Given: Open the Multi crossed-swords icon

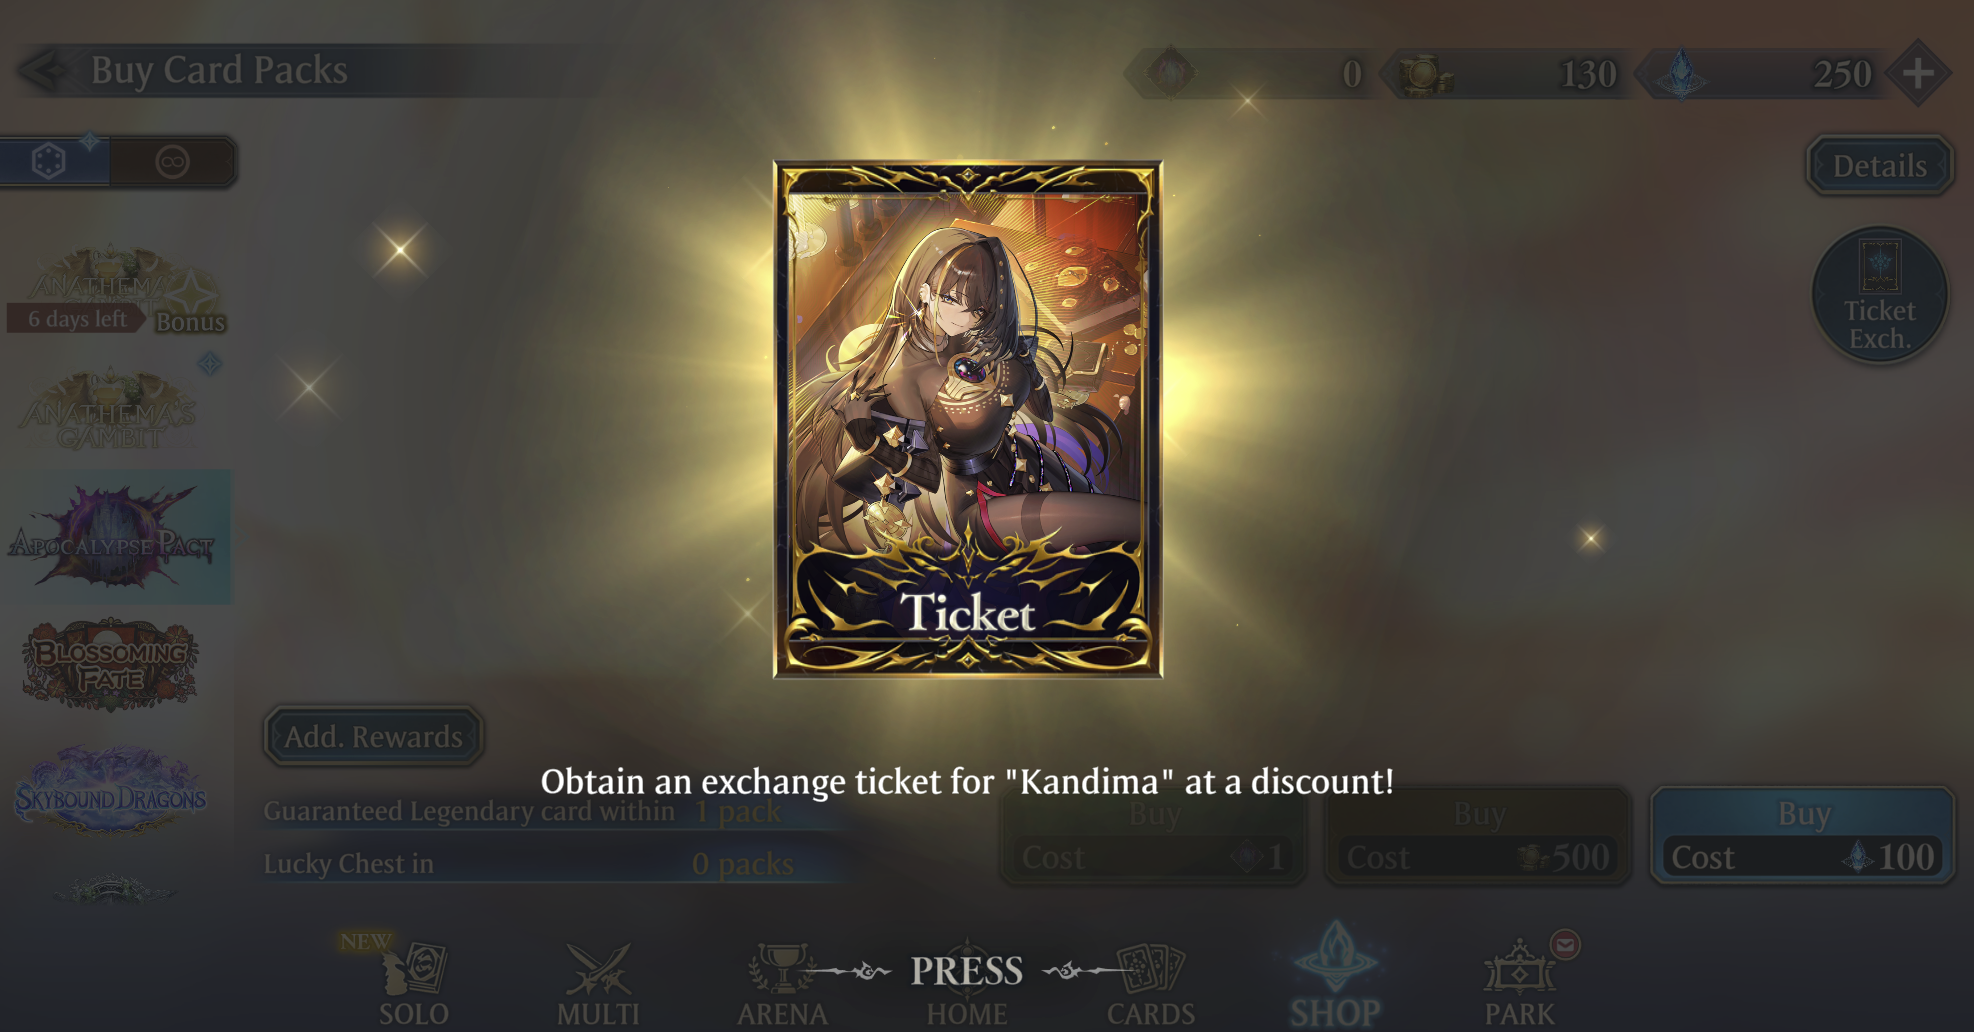Looking at the screenshot, I should pyautogui.click(x=598, y=985).
